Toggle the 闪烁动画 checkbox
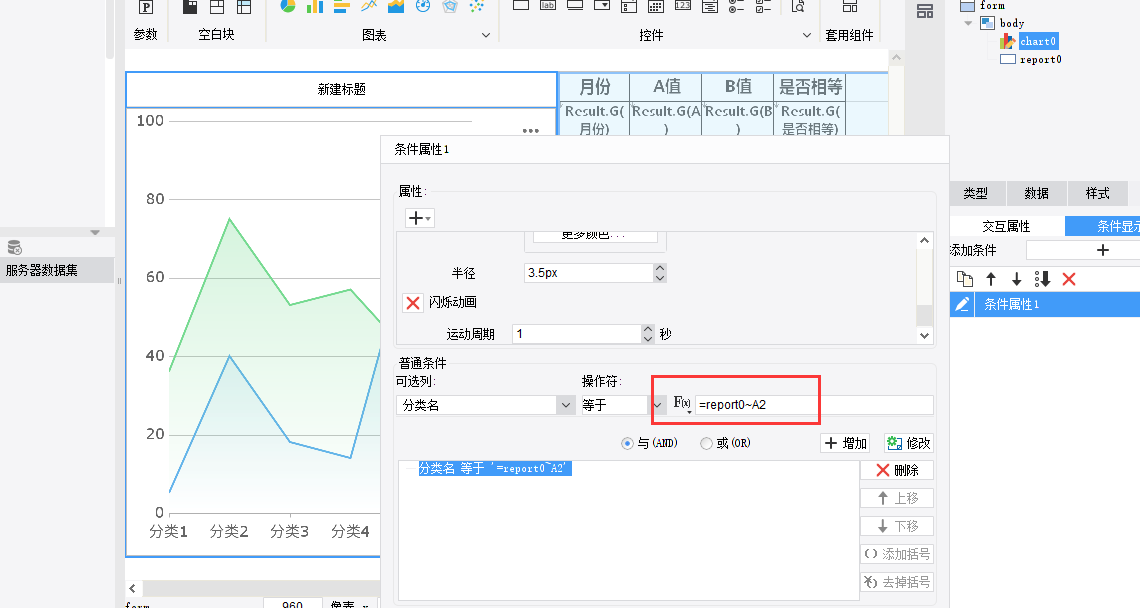1140x608 pixels. [x=413, y=303]
